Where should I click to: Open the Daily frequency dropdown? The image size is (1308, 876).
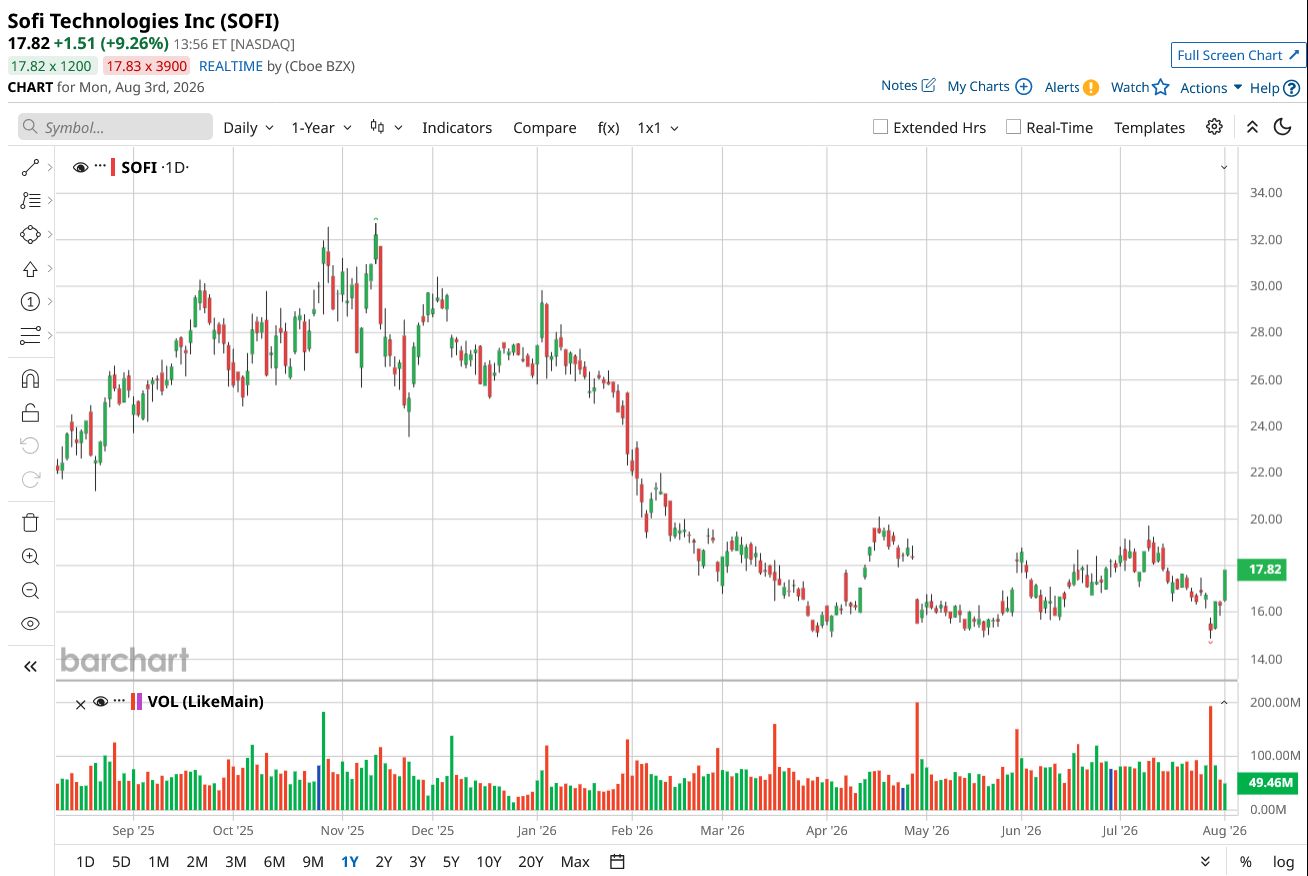[248, 127]
